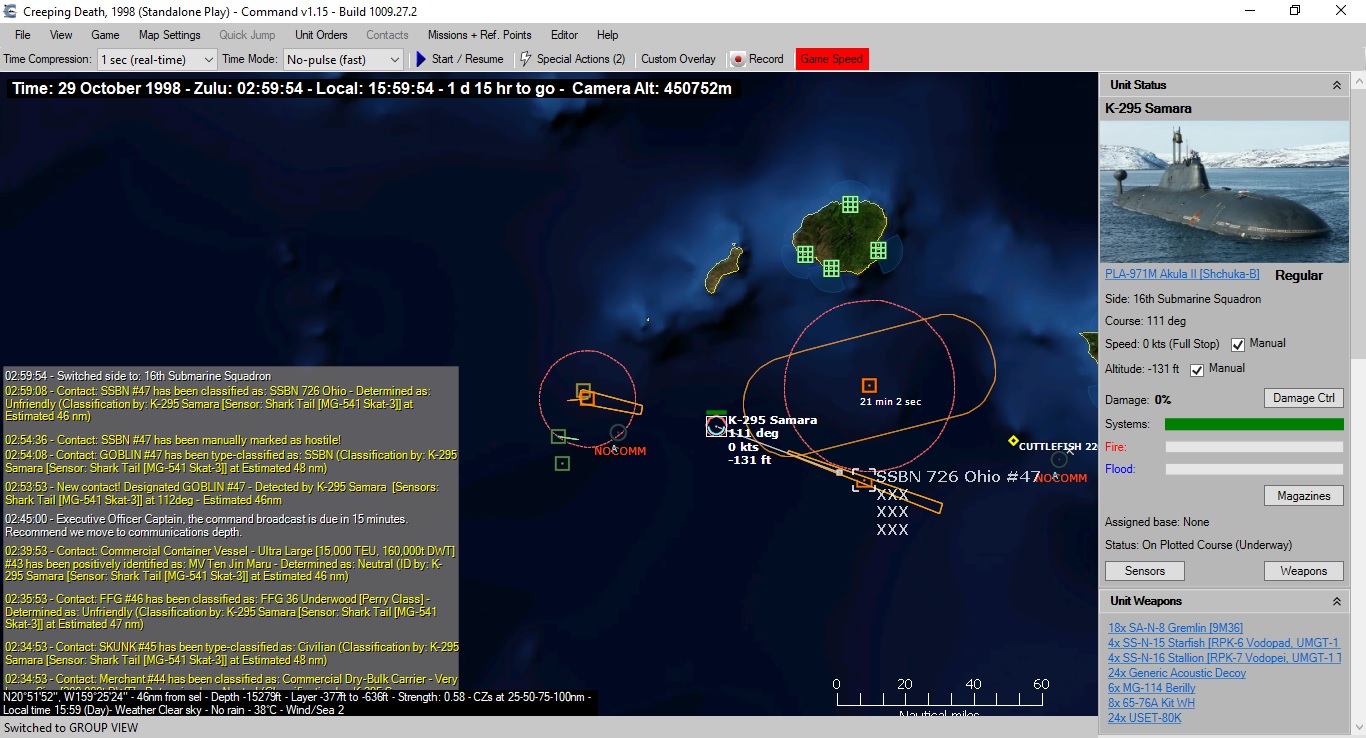Open the Missions + Ref. Points menu

click(x=480, y=35)
